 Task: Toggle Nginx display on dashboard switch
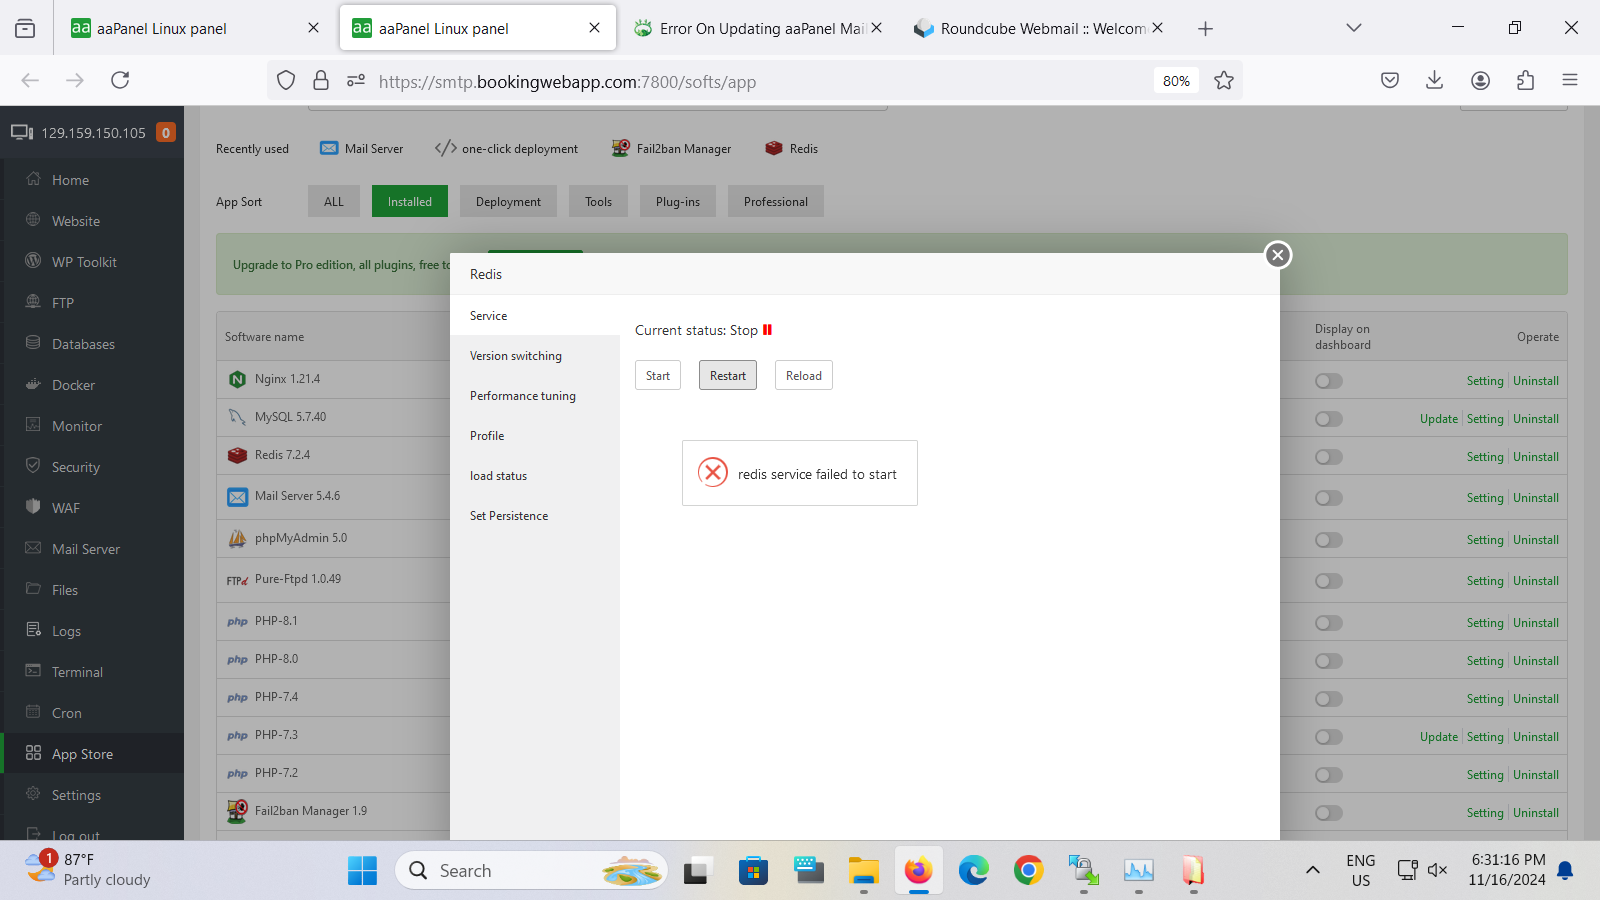pos(1328,381)
